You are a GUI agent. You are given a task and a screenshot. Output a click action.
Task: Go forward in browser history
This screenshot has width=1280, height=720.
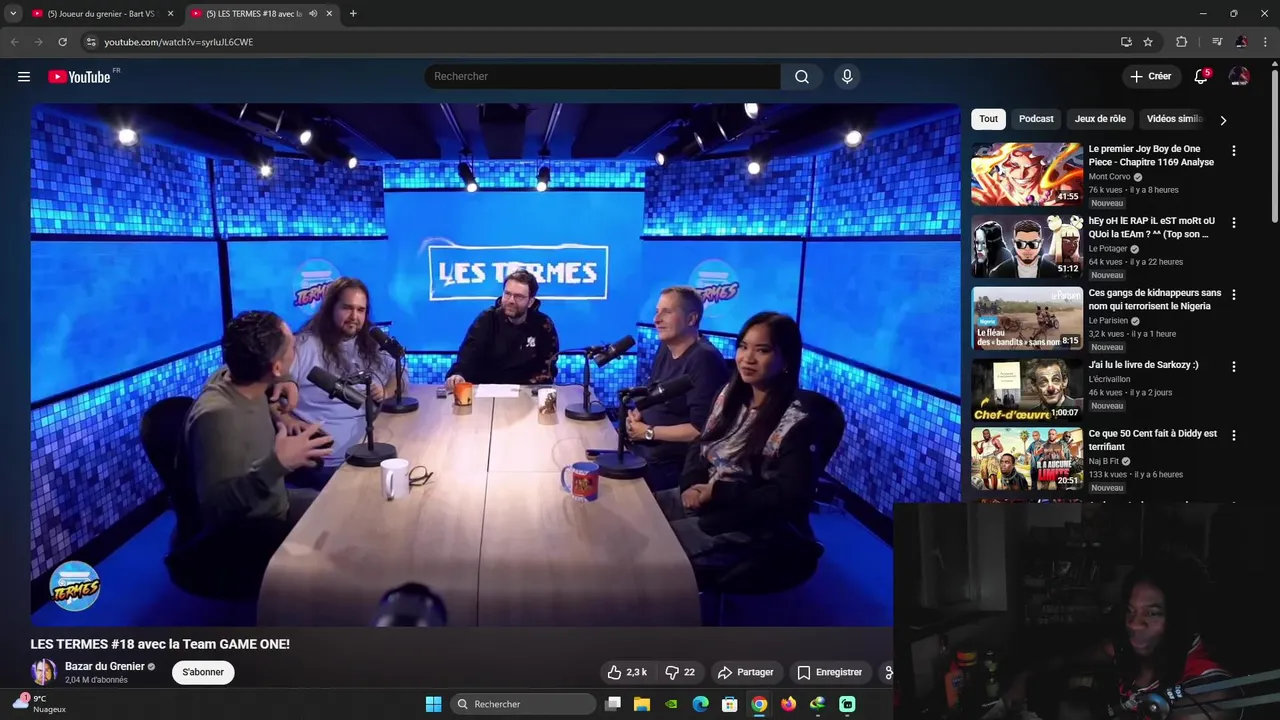(x=38, y=42)
